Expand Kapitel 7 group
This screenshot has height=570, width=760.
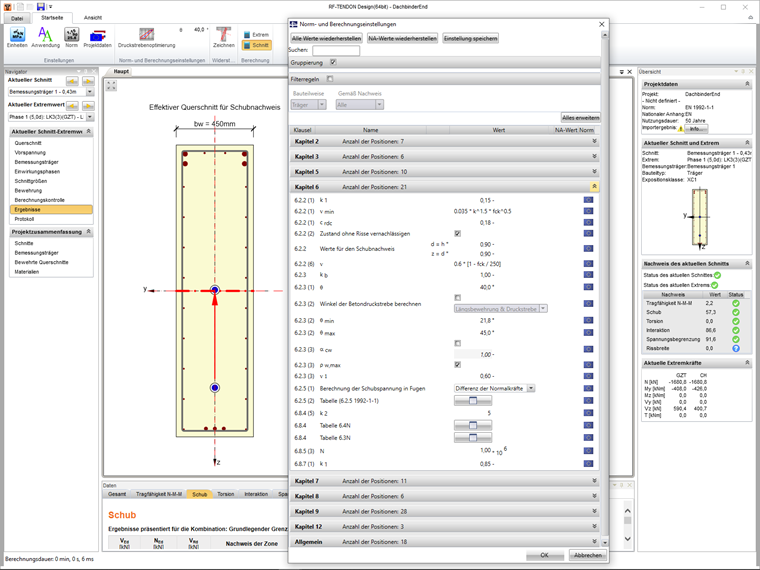(x=594, y=480)
